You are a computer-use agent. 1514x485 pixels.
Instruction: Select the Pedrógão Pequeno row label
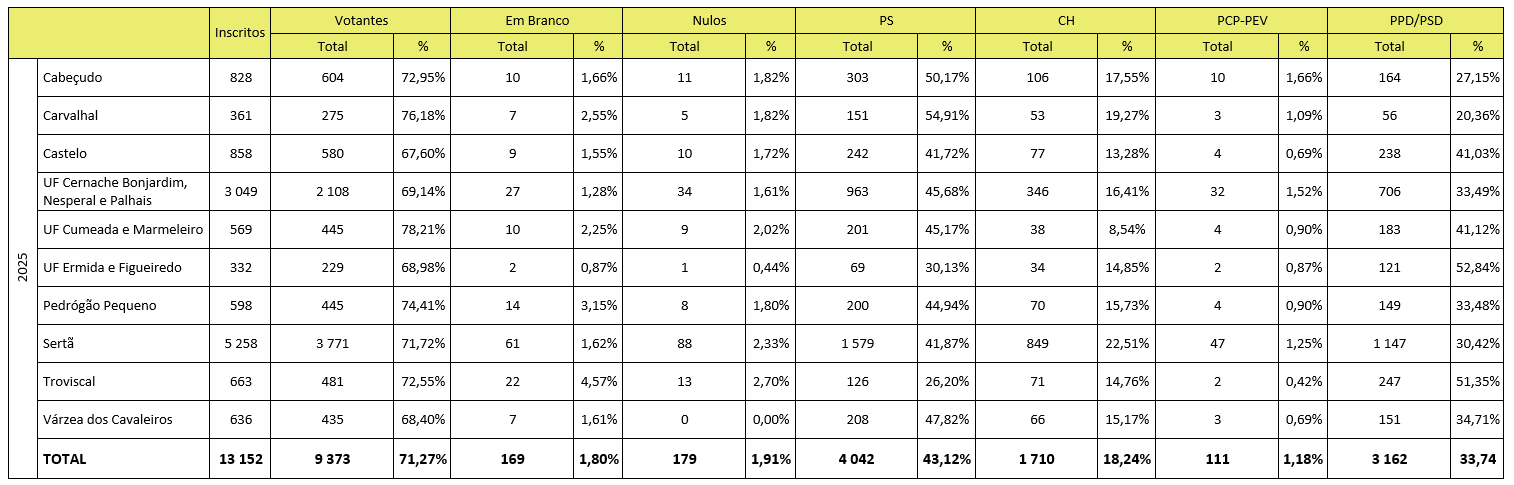tap(99, 306)
